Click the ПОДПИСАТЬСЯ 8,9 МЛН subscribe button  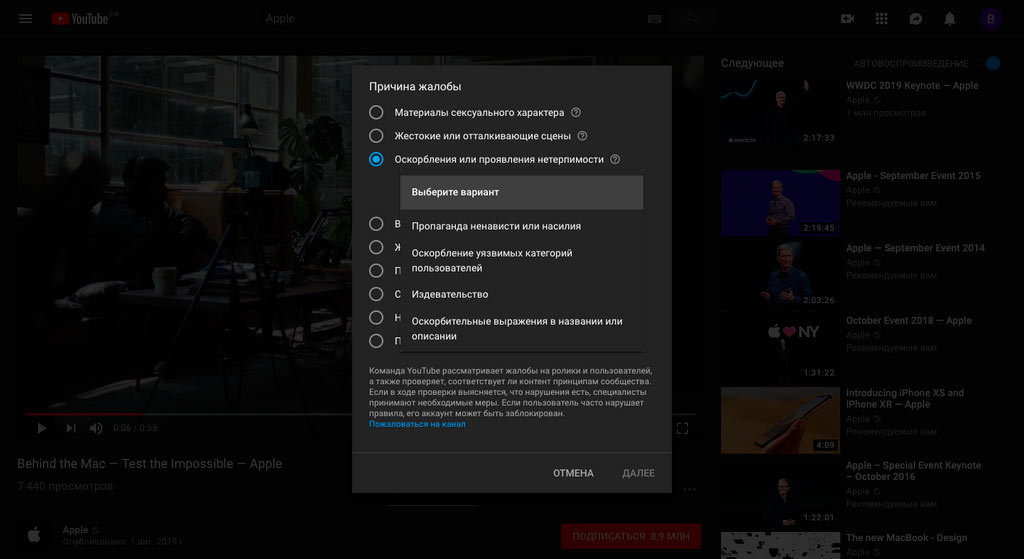pyautogui.click(x=631, y=536)
